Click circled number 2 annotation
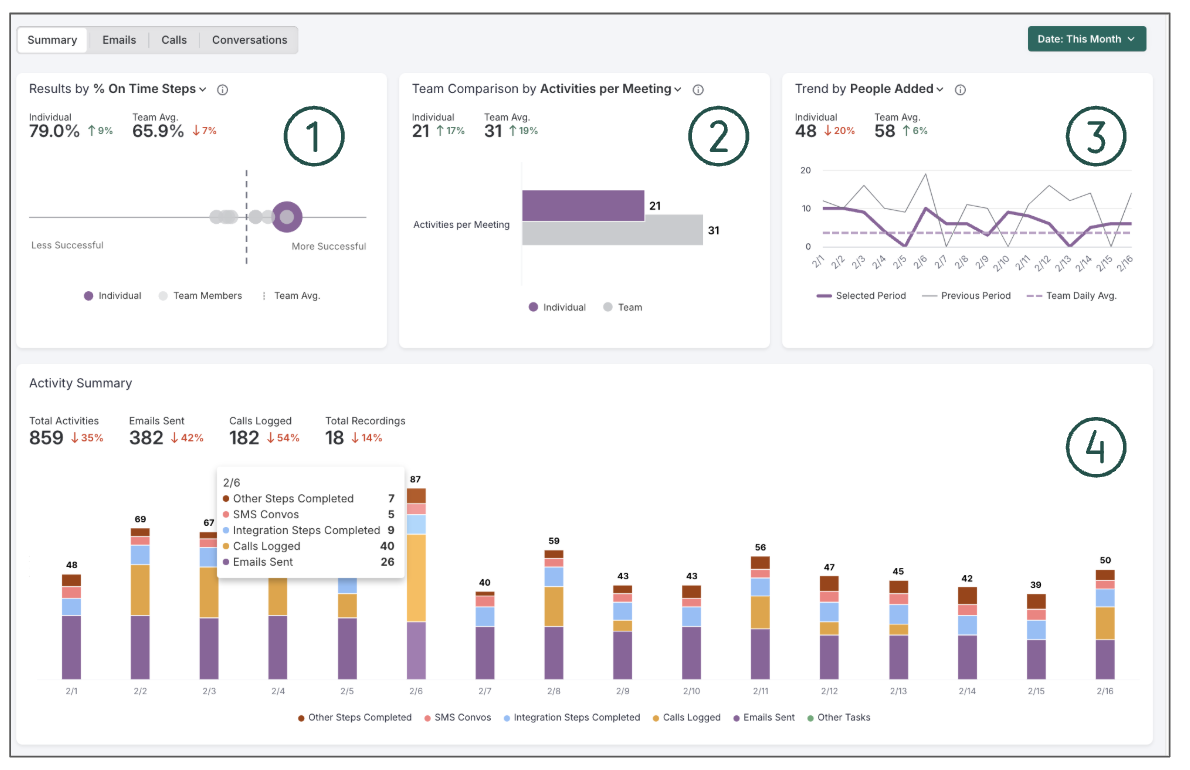The height and width of the screenshot is (770, 1190). click(718, 136)
